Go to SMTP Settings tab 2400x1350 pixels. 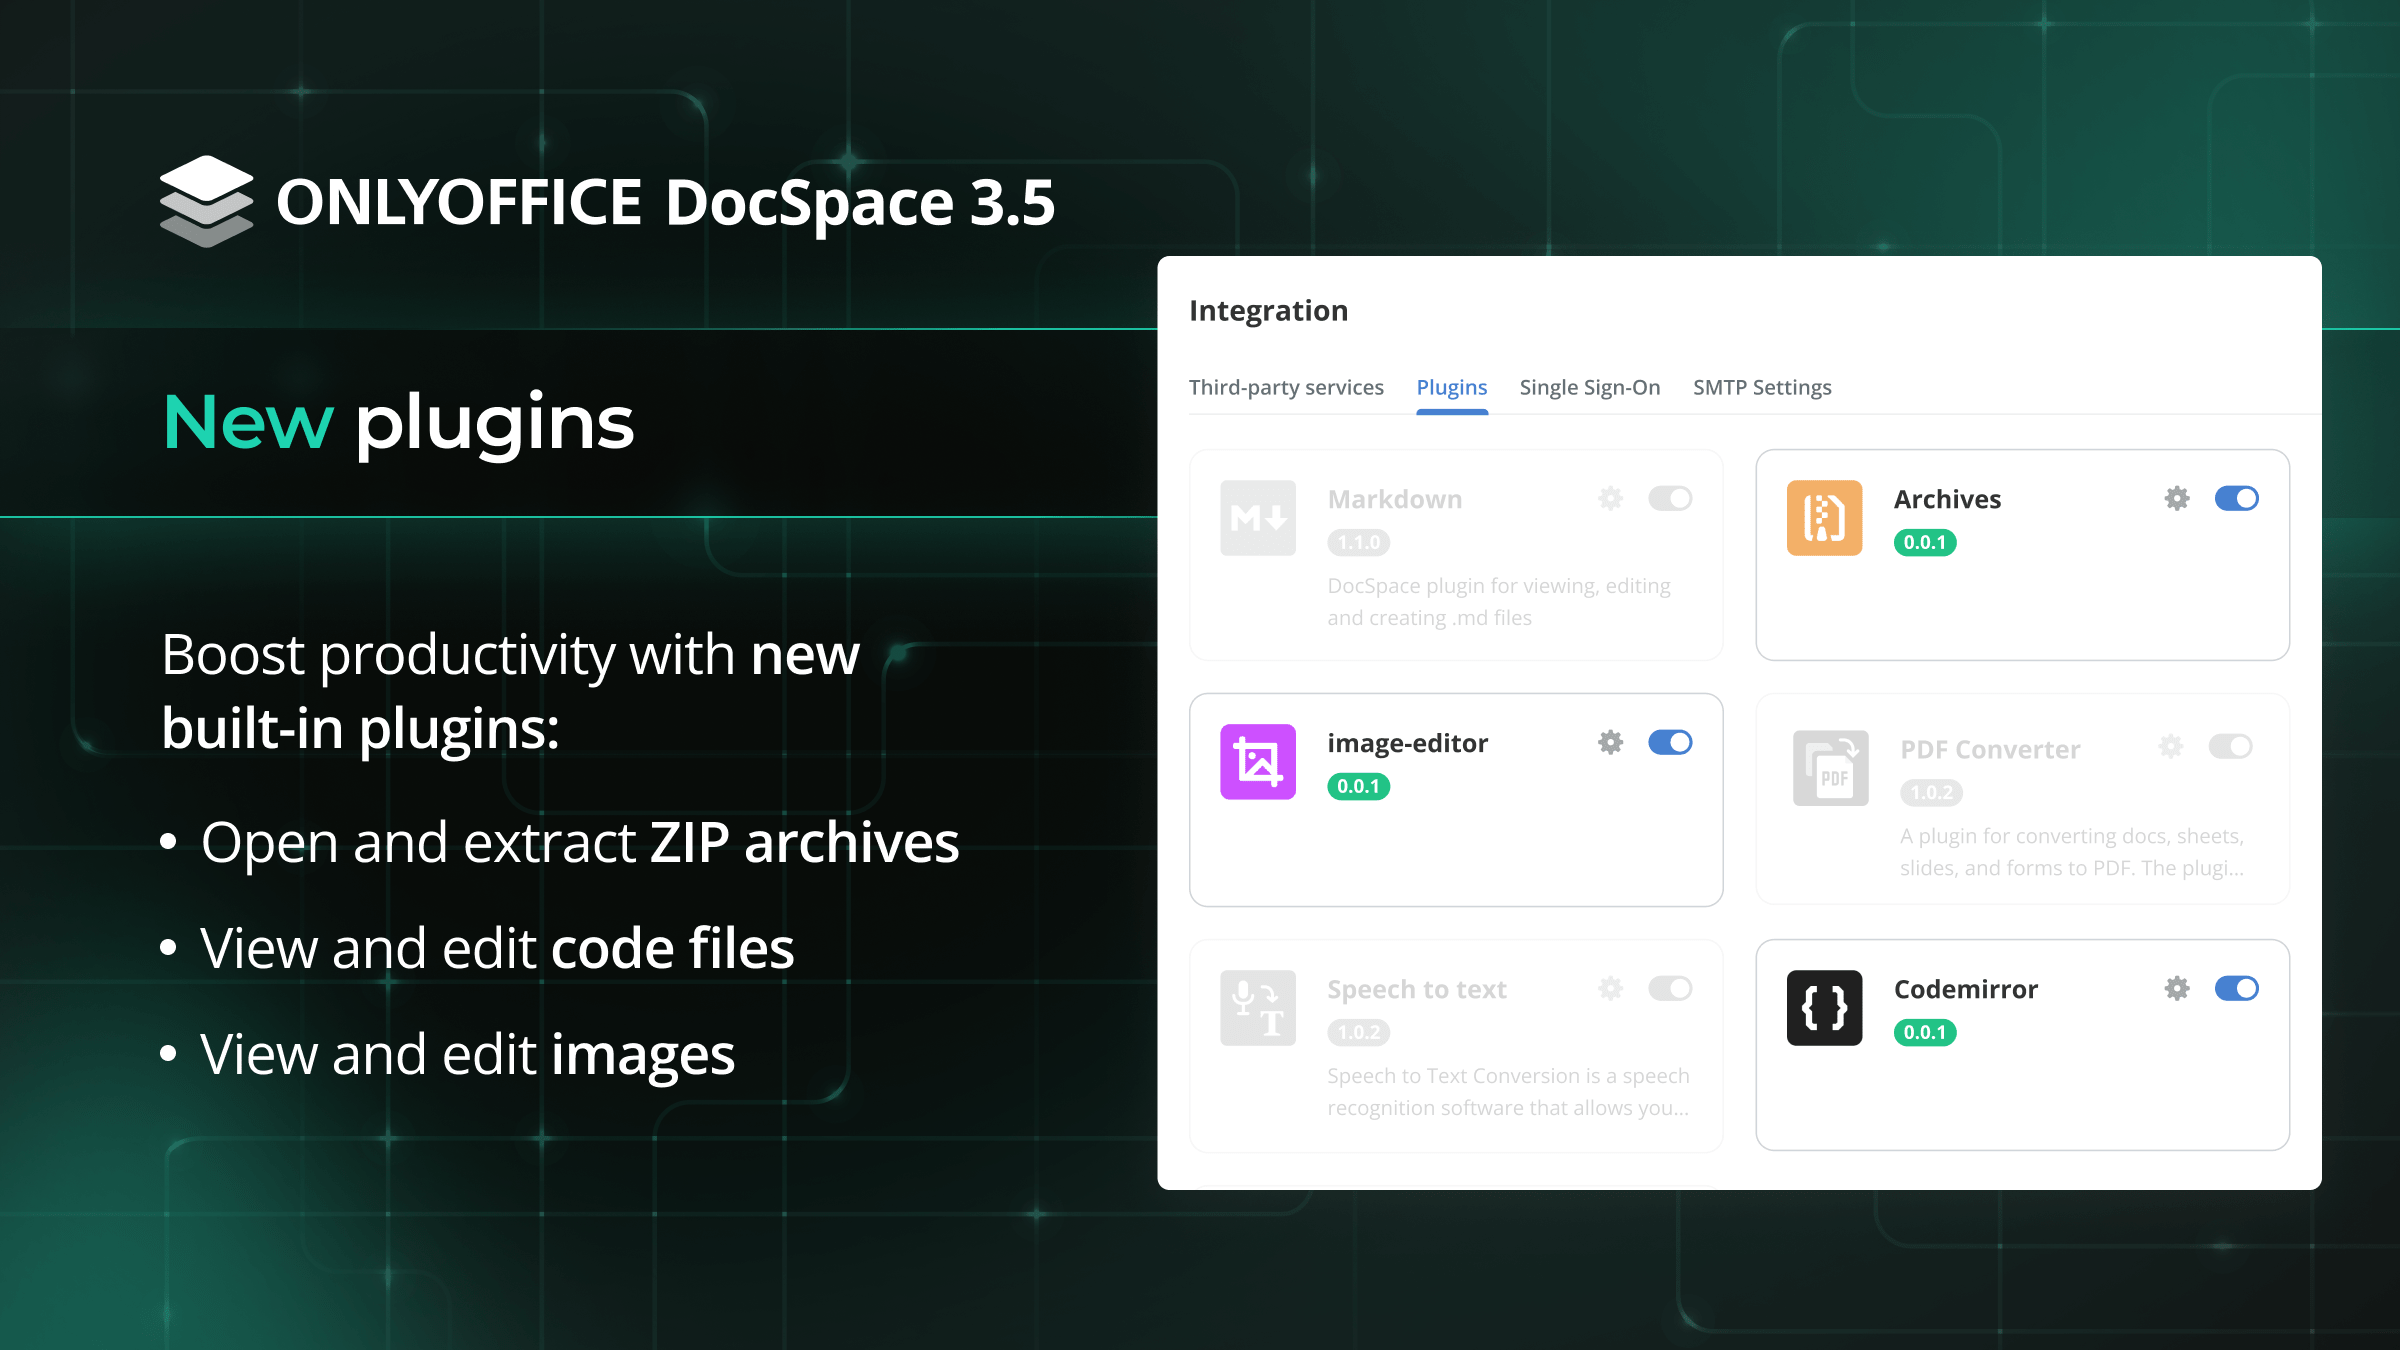pos(1762,387)
